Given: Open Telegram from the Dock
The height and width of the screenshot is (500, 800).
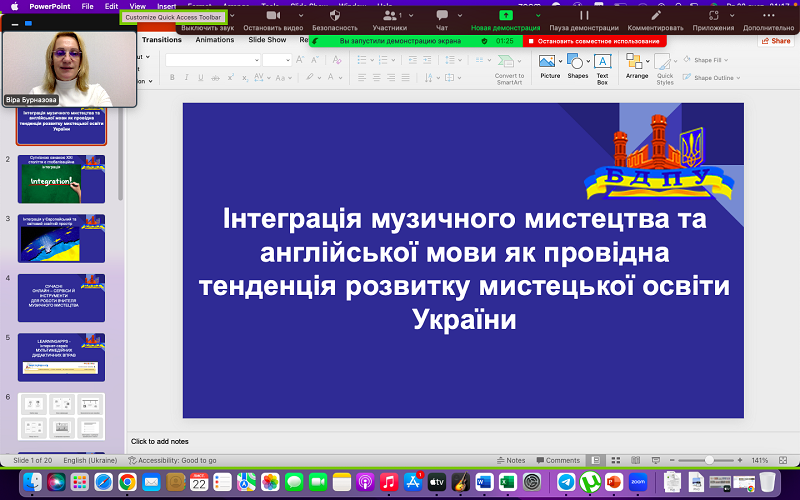Looking at the screenshot, I should tap(566, 482).
